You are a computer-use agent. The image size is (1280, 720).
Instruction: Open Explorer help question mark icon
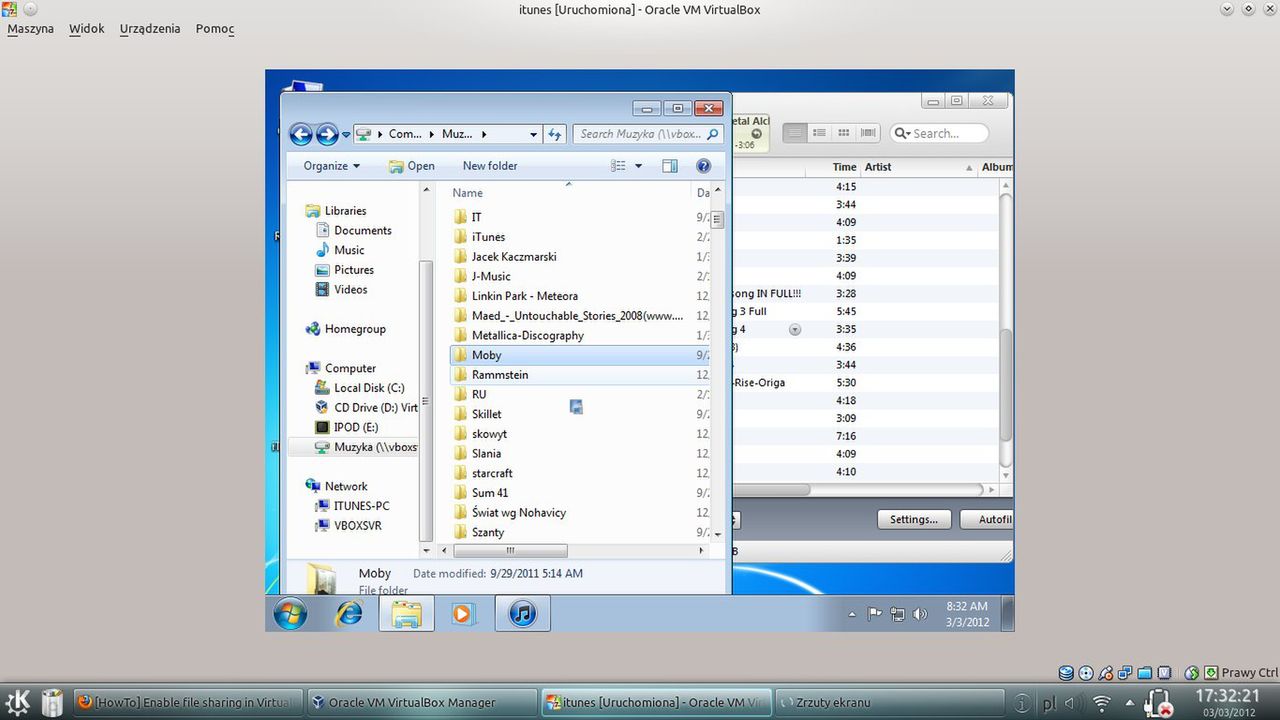(x=703, y=166)
